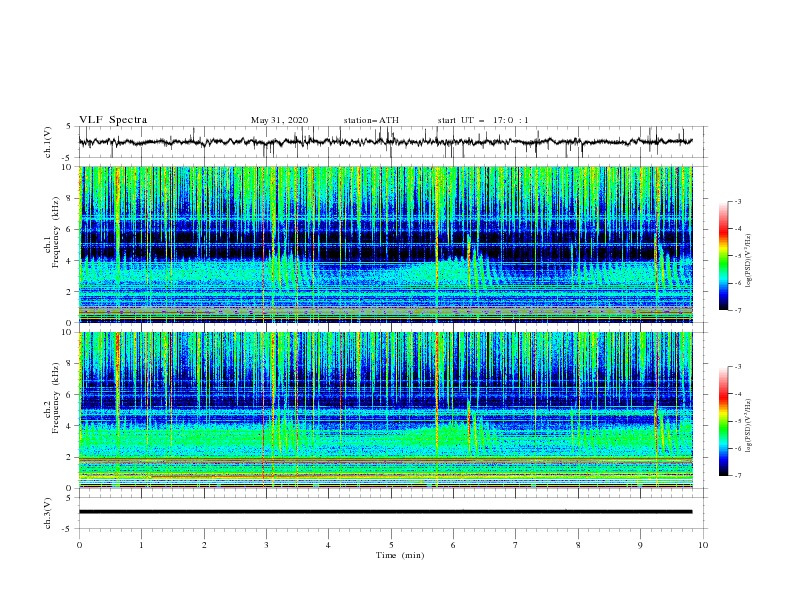The image size is (792, 612).
Task: Click the 'VLF Spectra' title text
Action: coord(113,120)
